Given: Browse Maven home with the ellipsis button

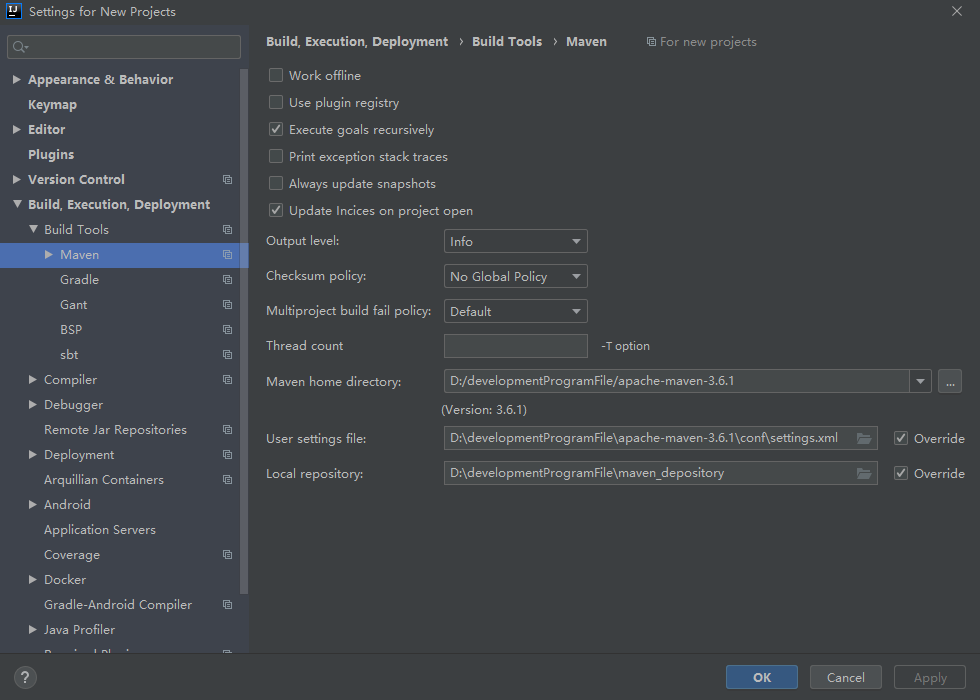Looking at the screenshot, I should [950, 381].
